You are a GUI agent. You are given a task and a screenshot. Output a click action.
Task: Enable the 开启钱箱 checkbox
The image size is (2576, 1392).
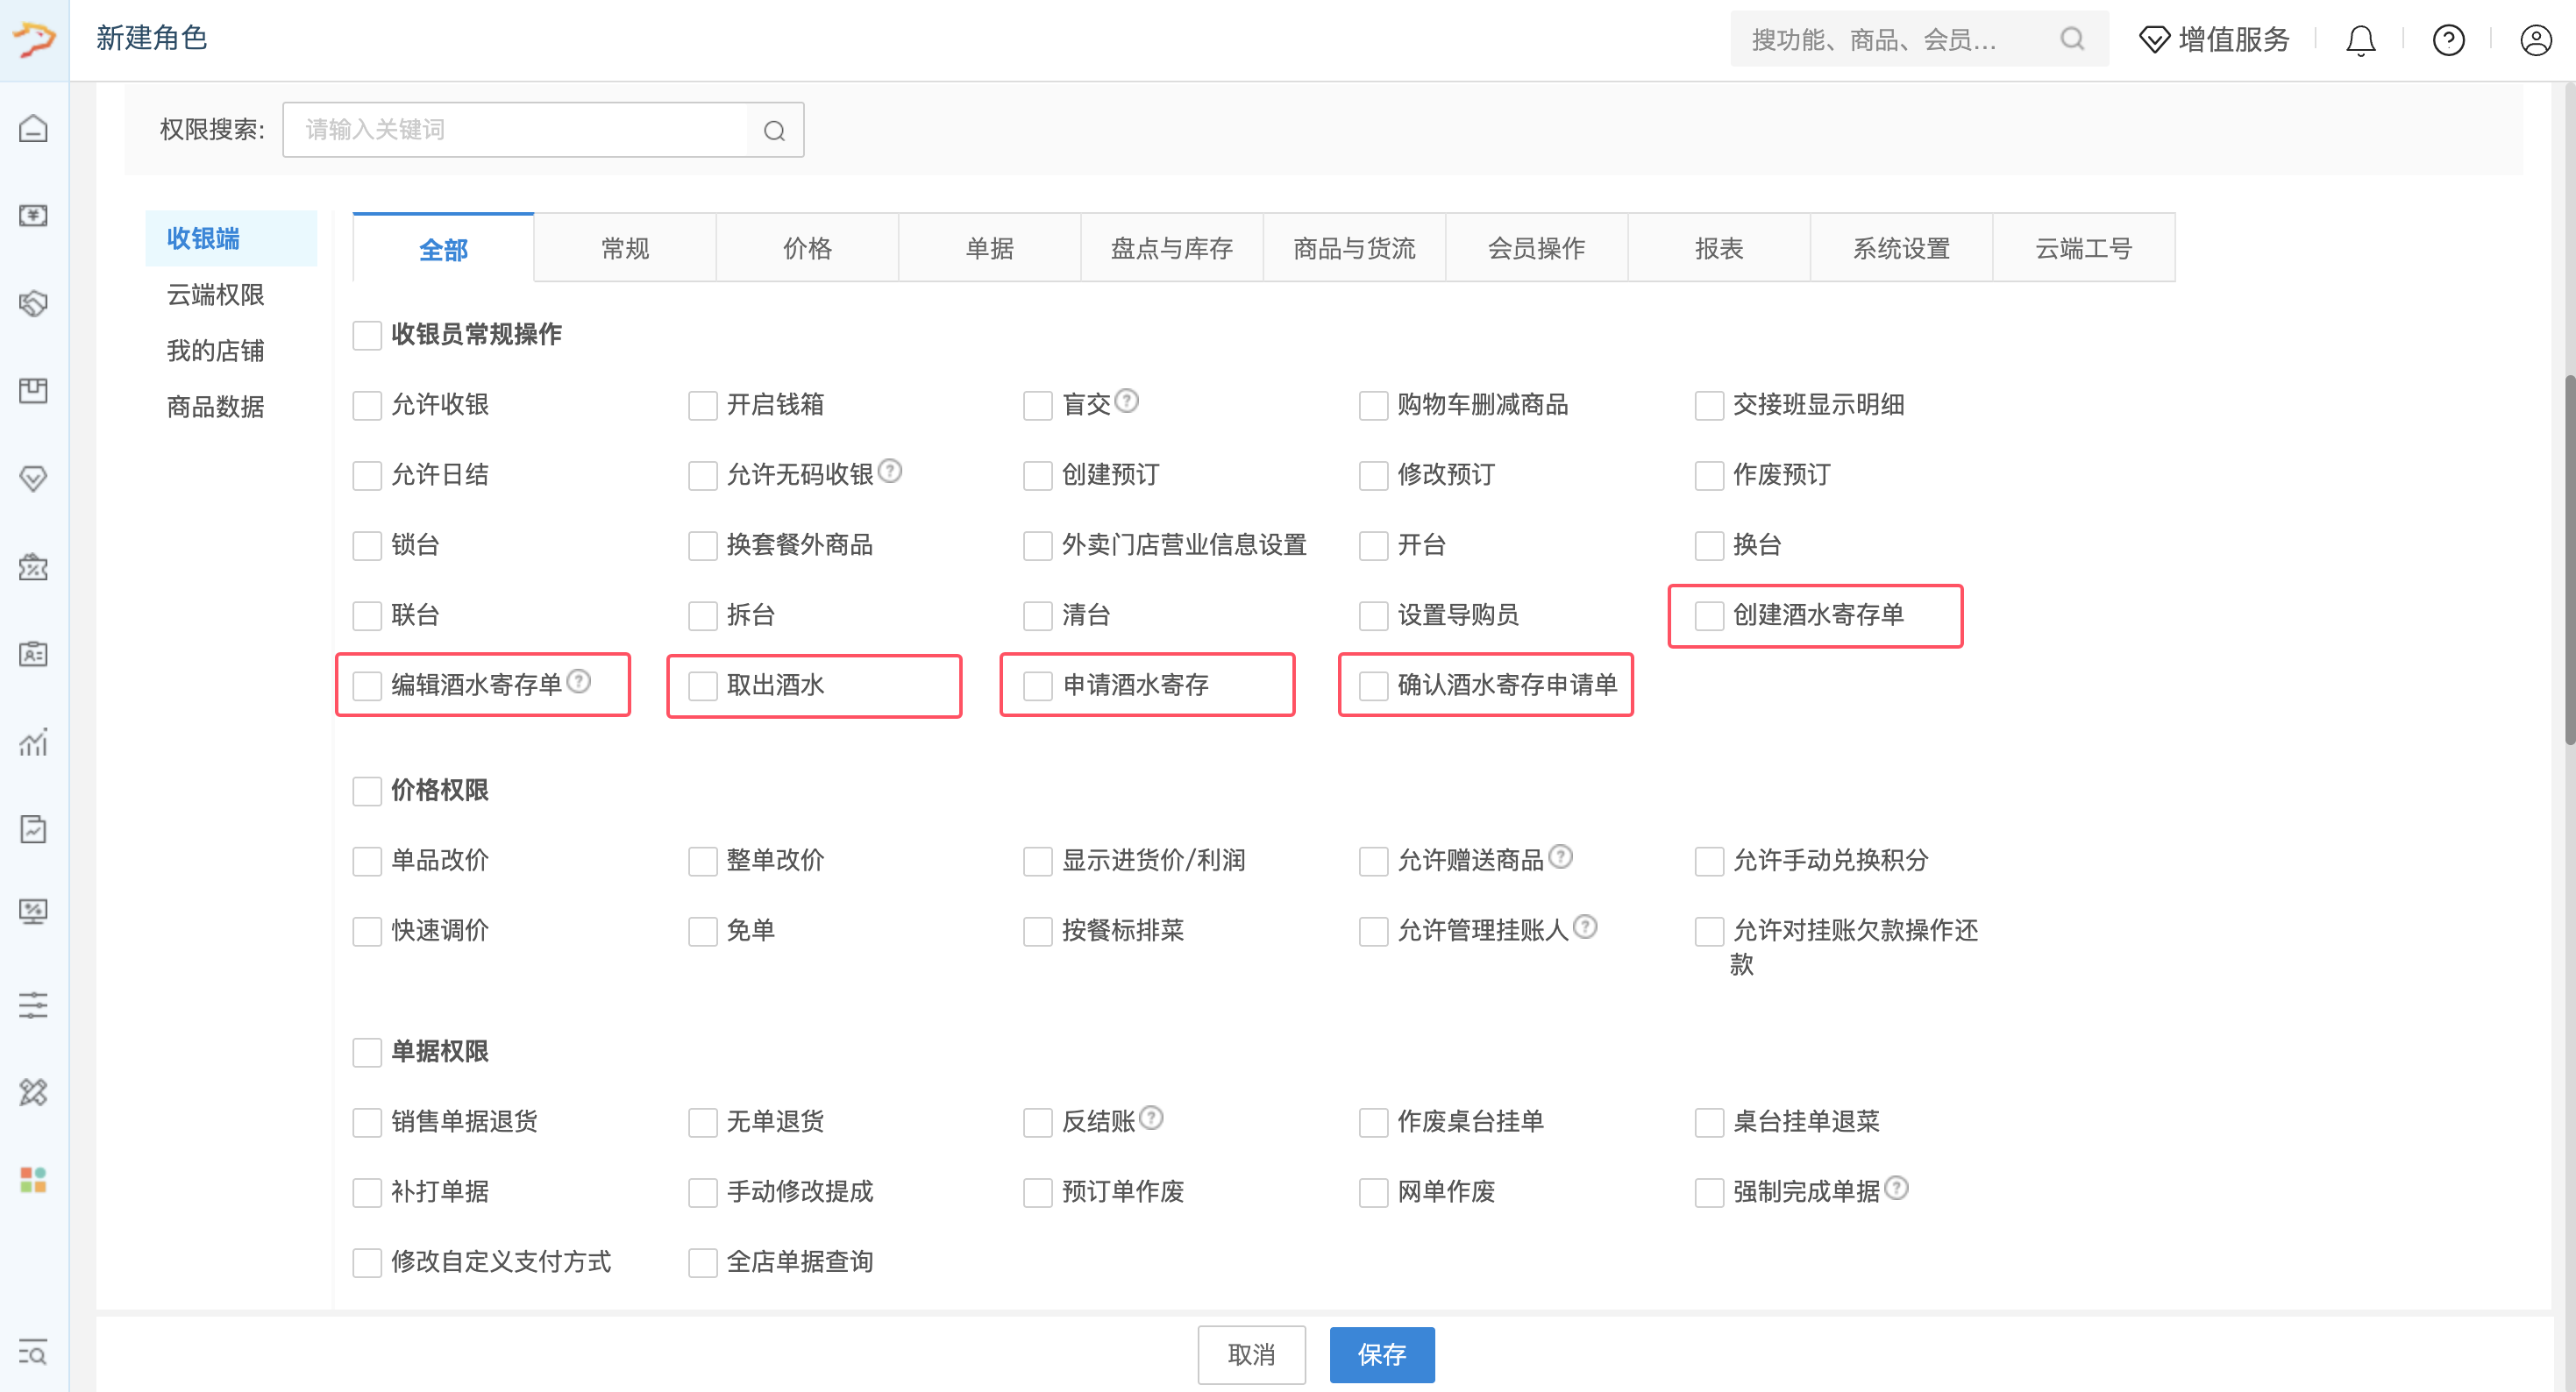(x=703, y=405)
